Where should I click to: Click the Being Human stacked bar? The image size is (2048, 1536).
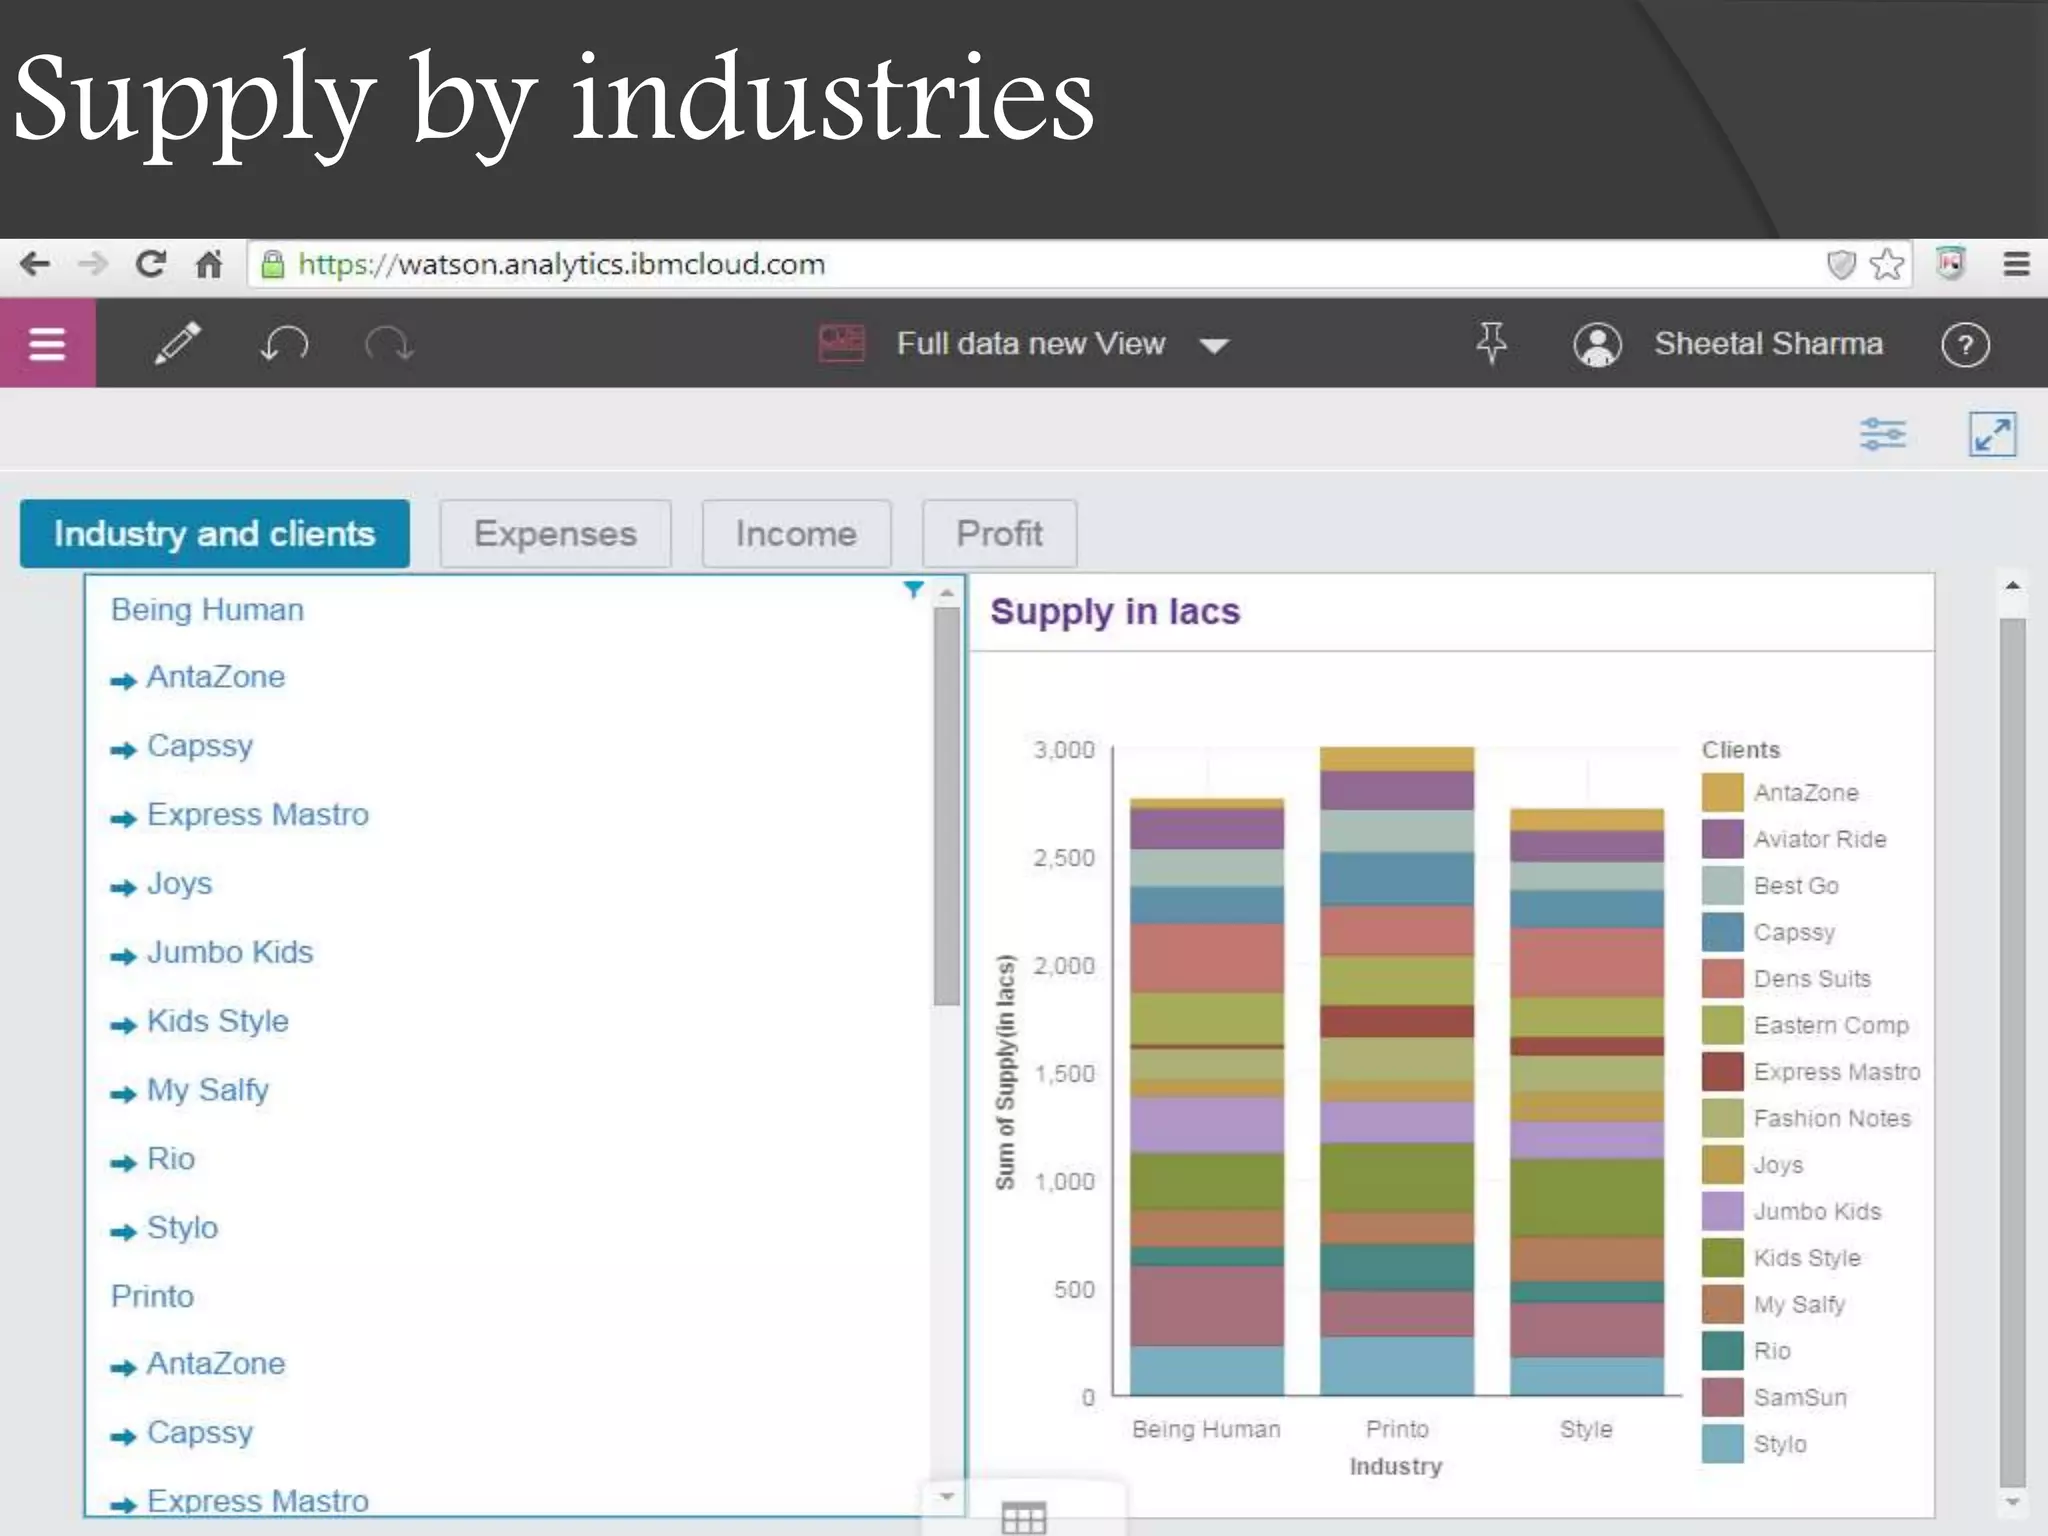[x=1207, y=1096]
